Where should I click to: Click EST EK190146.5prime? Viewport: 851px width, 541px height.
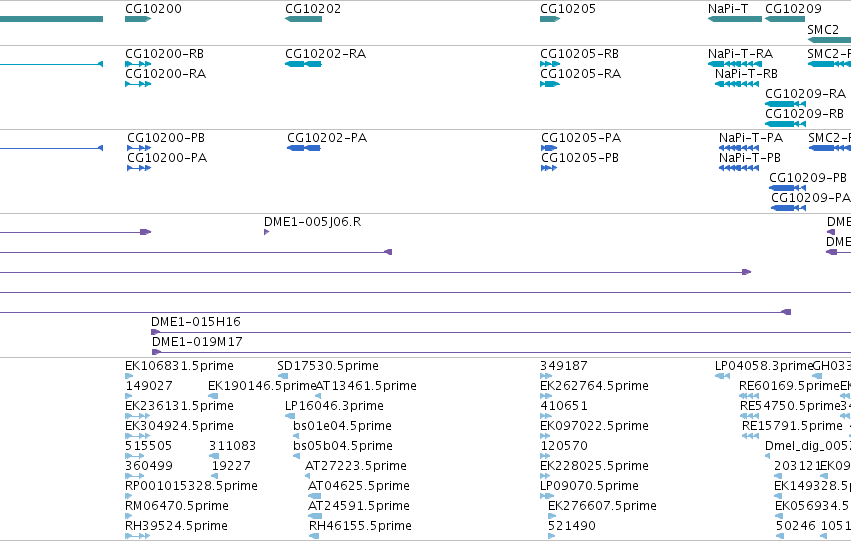coord(262,386)
